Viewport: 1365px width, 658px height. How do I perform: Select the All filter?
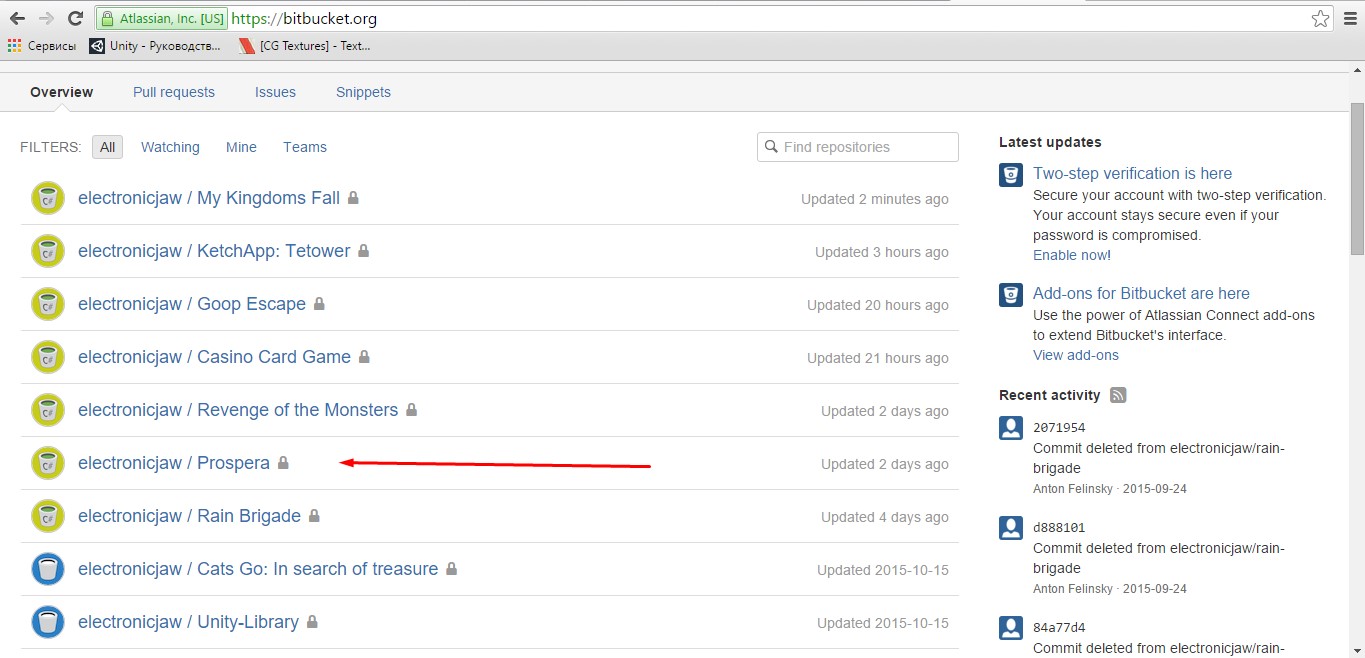107,147
